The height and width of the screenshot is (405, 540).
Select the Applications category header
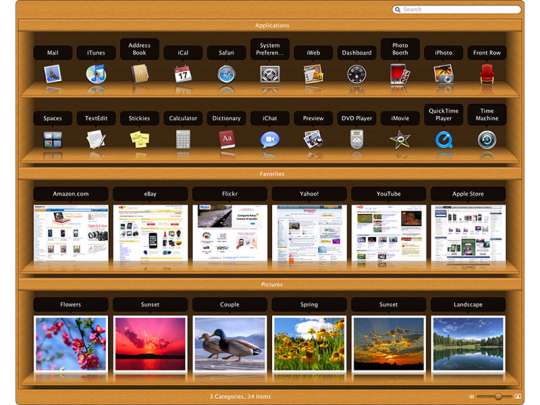(272, 25)
